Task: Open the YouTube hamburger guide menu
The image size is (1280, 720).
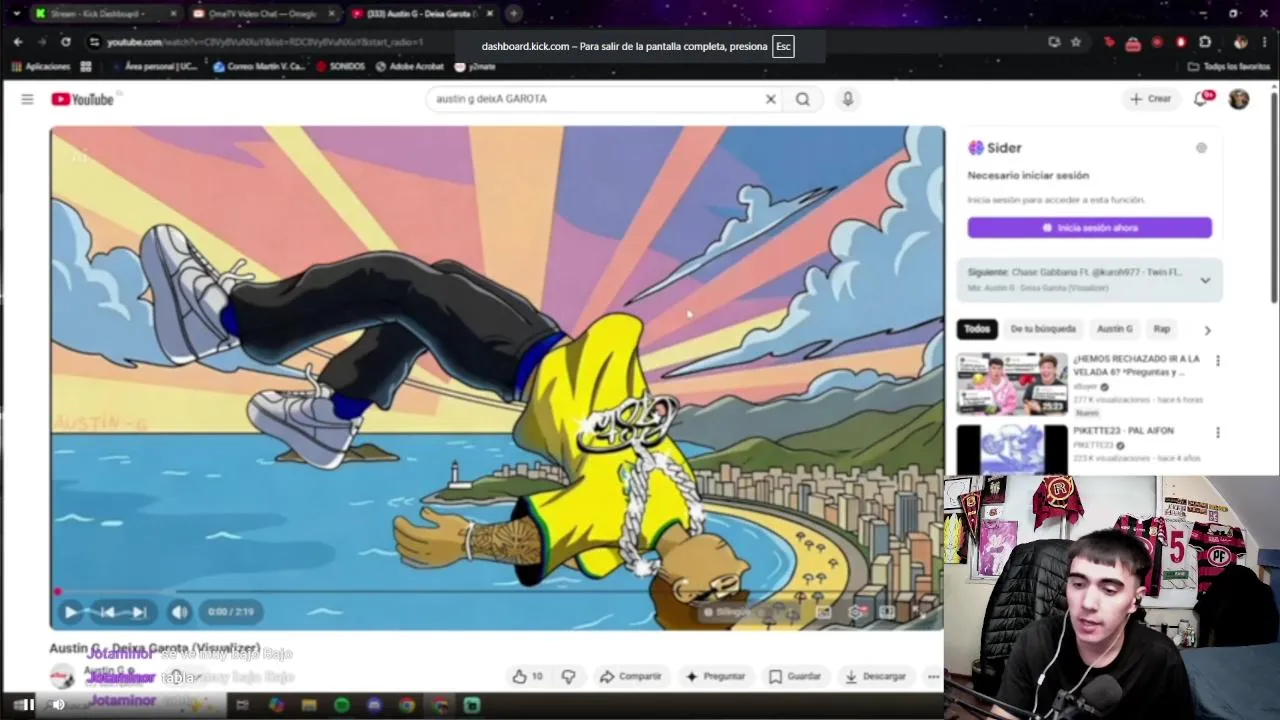Action: [x=27, y=99]
